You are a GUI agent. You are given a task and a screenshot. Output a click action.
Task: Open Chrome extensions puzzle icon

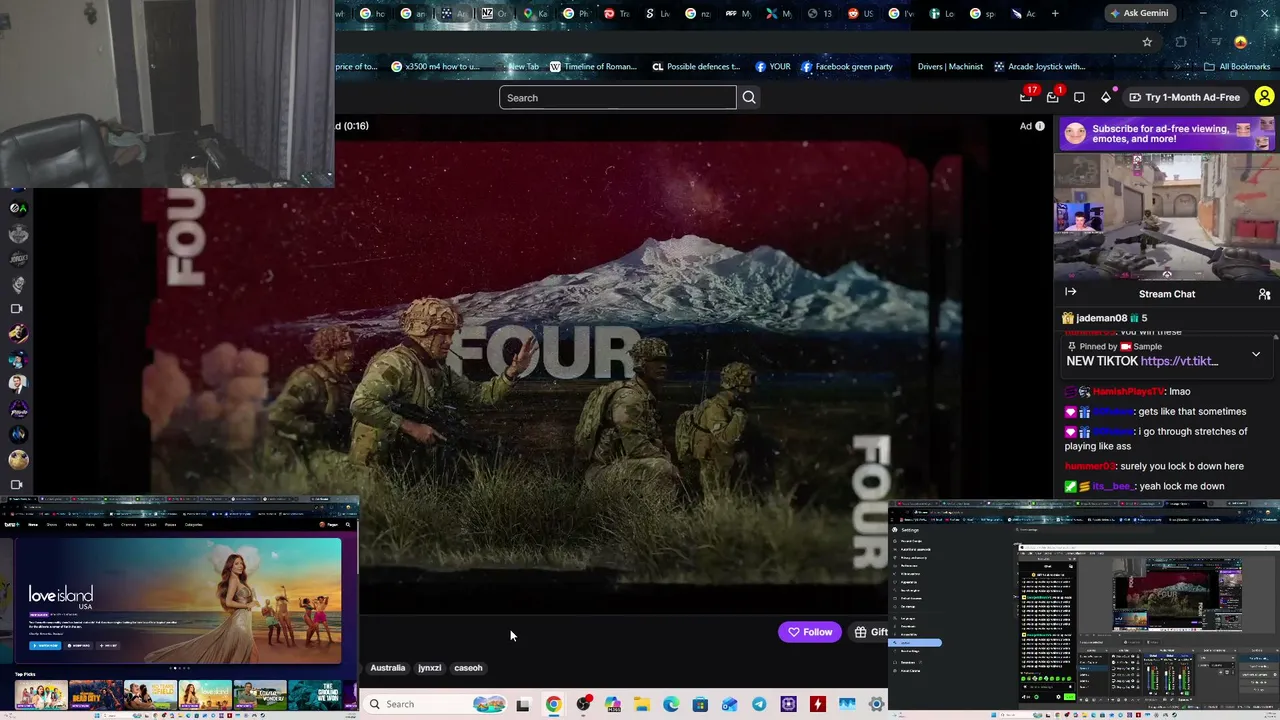[1181, 42]
